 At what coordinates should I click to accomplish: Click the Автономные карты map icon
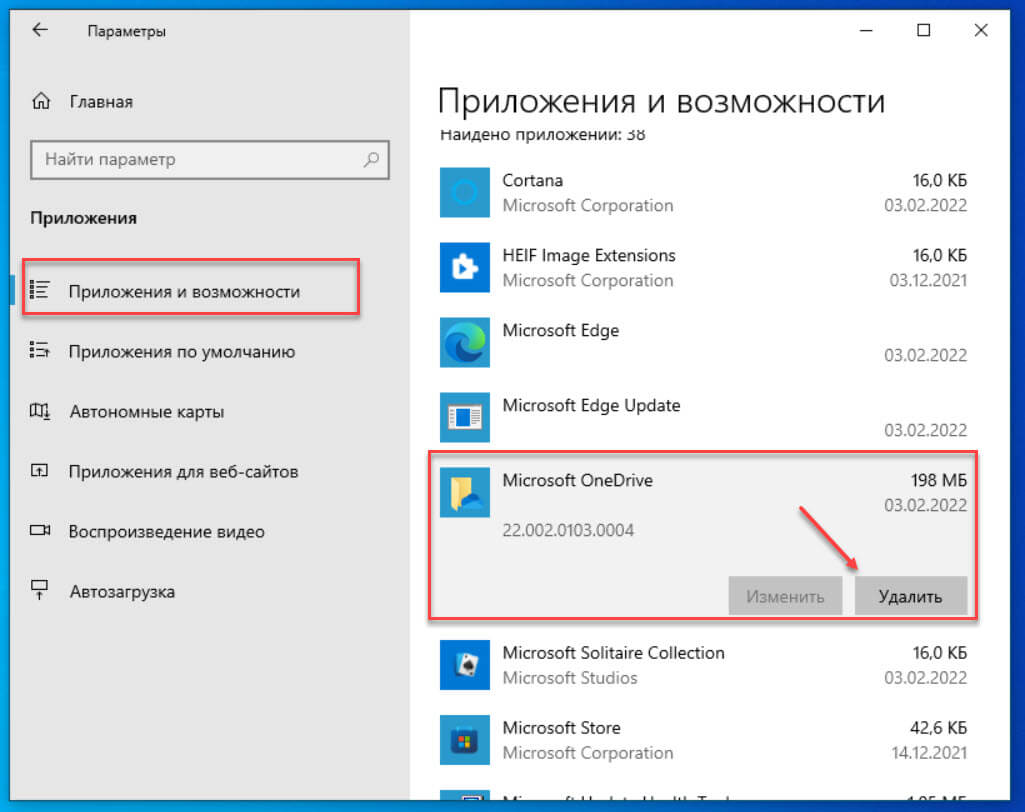pyautogui.click(x=40, y=411)
